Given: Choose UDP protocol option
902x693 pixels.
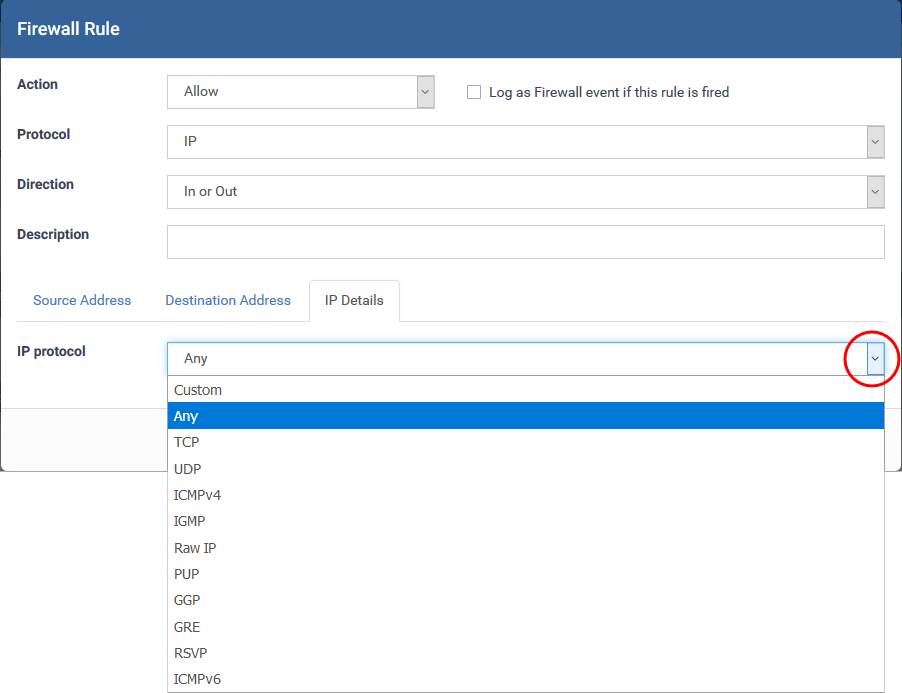Looking at the screenshot, I should (526, 469).
